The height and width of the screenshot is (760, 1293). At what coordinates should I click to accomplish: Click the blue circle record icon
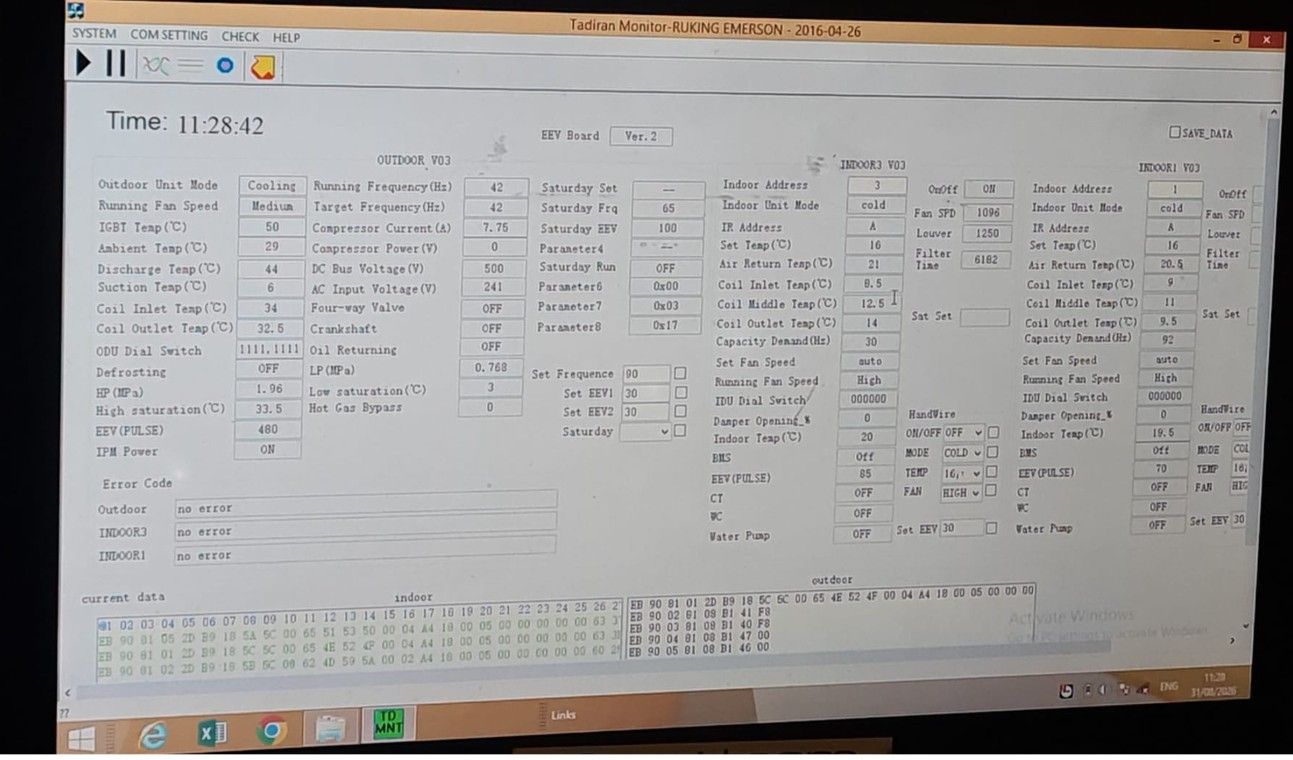[225, 65]
